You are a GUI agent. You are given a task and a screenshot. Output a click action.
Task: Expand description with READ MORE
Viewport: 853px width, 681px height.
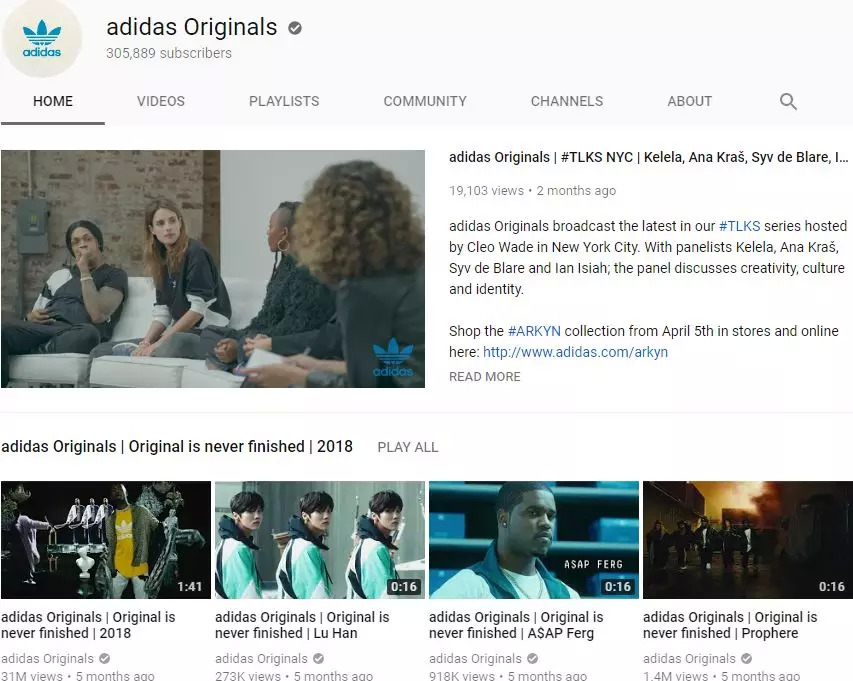pyautogui.click(x=485, y=376)
